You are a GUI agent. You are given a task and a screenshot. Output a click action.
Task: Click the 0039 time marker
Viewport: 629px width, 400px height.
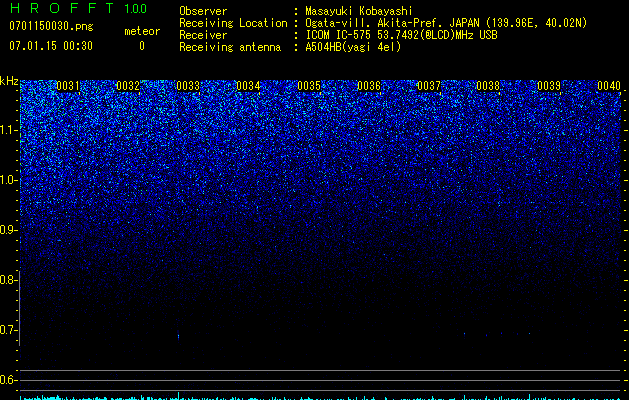pos(549,86)
